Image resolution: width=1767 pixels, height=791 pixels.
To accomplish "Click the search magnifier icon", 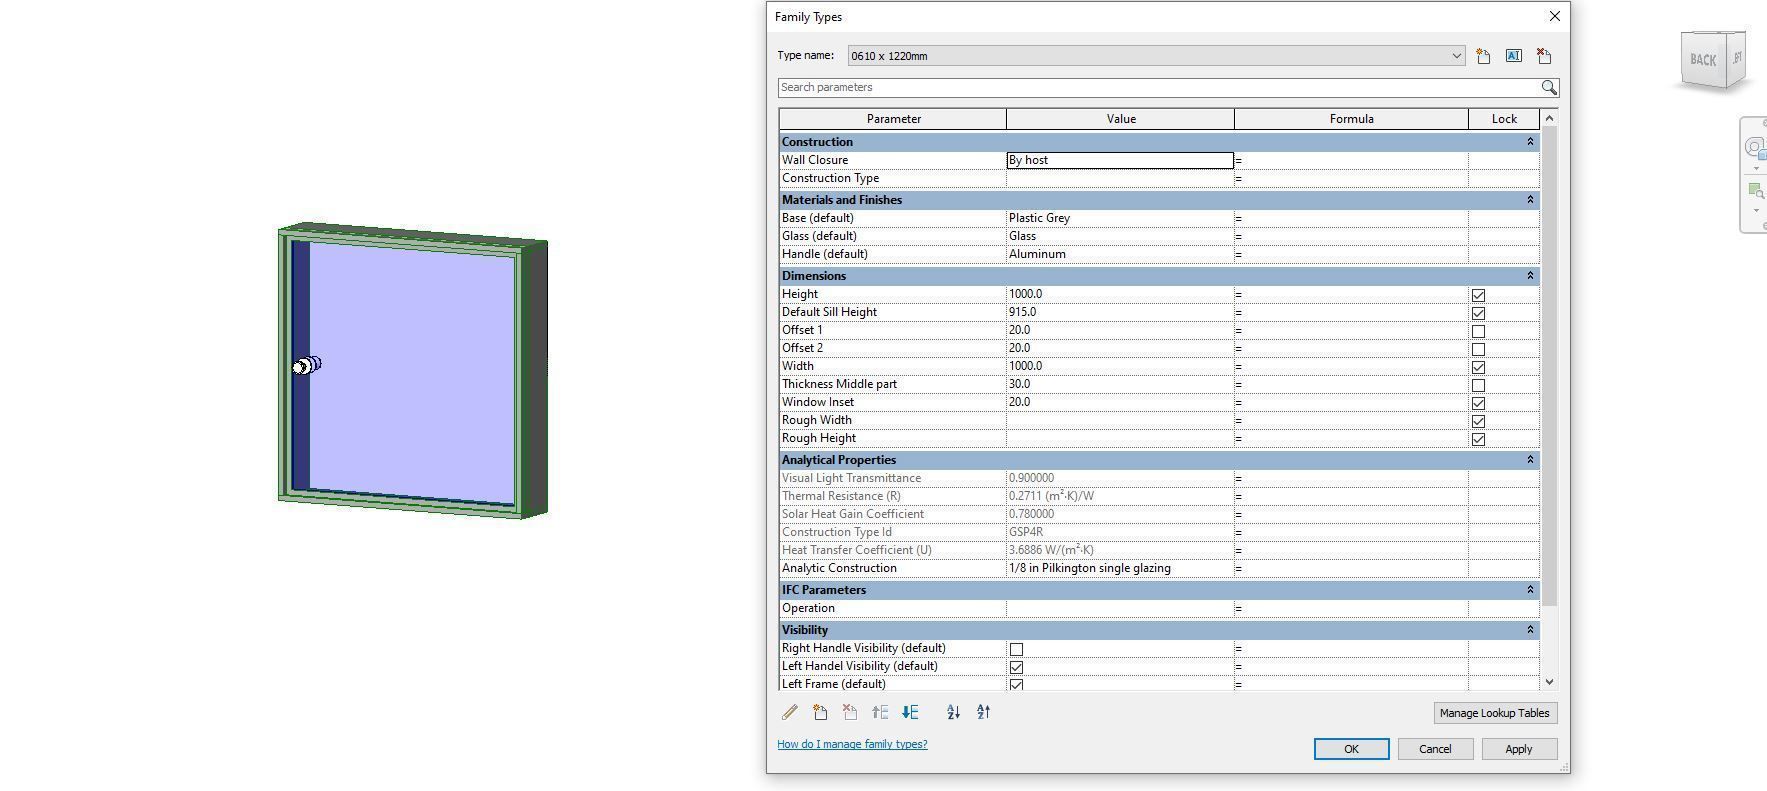I will pos(1549,88).
